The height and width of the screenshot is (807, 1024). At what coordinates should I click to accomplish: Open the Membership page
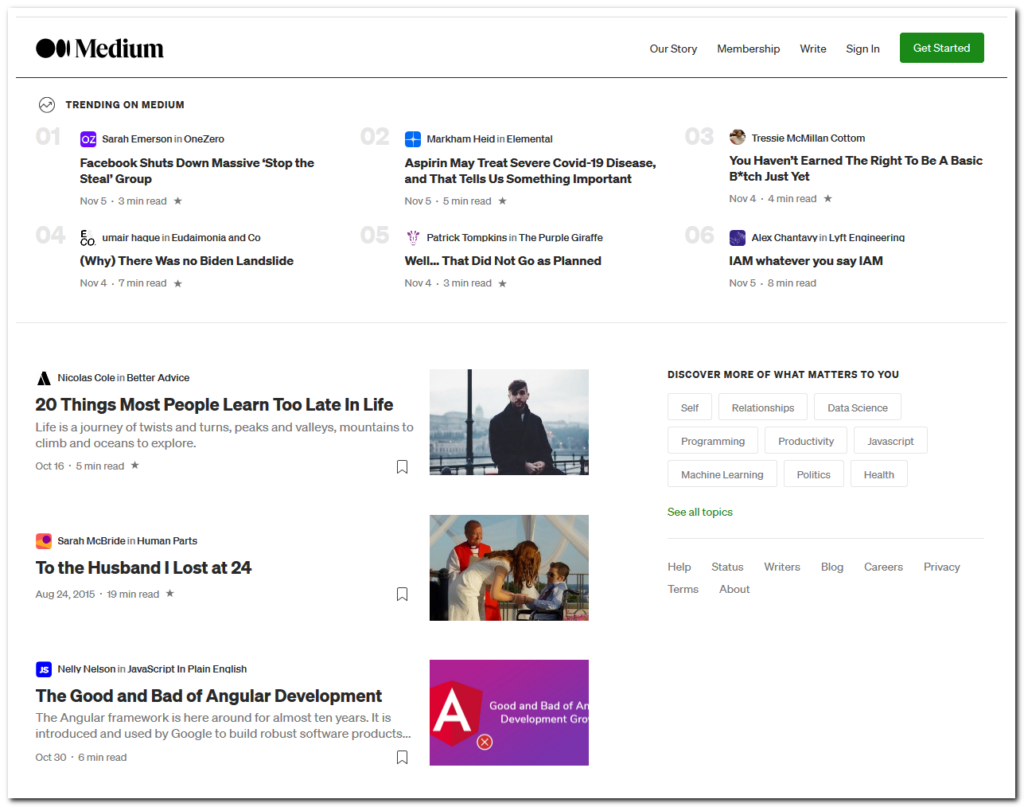pyautogui.click(x=748, y=49)
